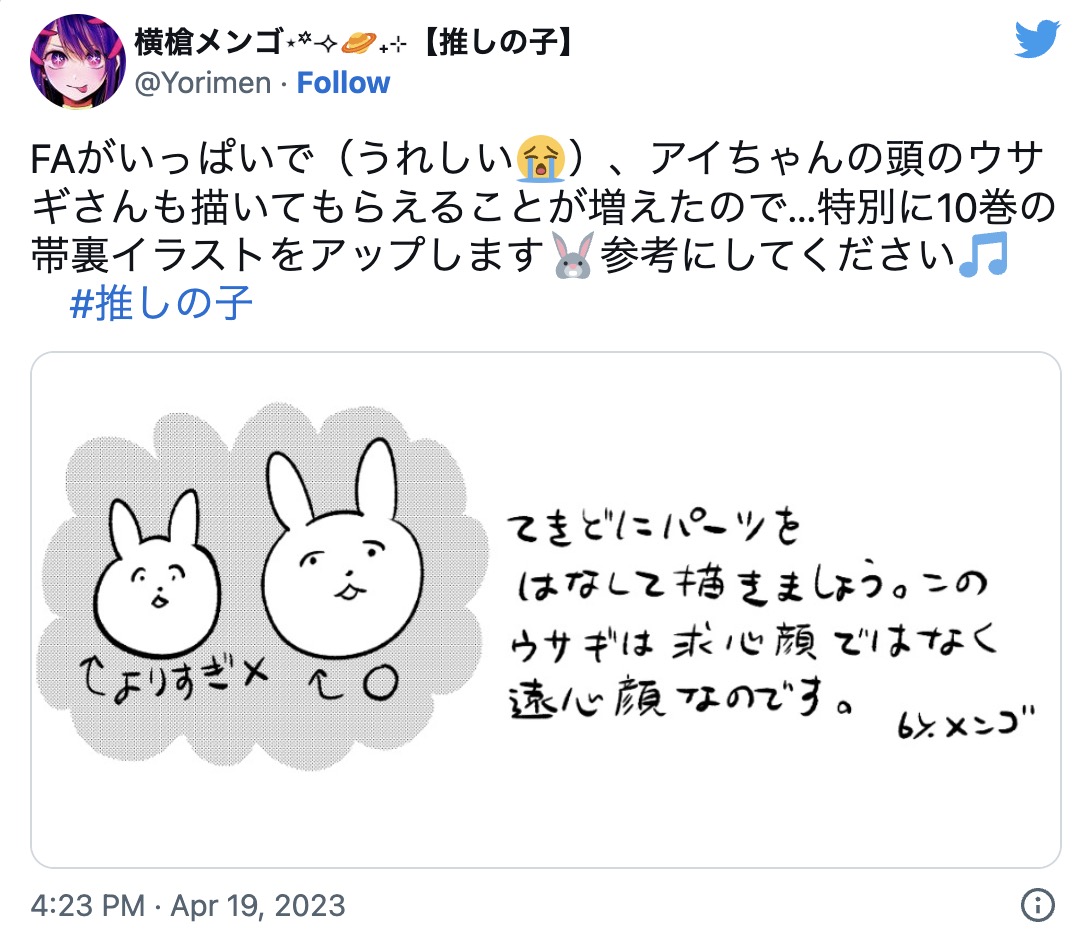The image size is (1082, 932).
Task: Open the tweet info icon
Action: pos(1037,904)
